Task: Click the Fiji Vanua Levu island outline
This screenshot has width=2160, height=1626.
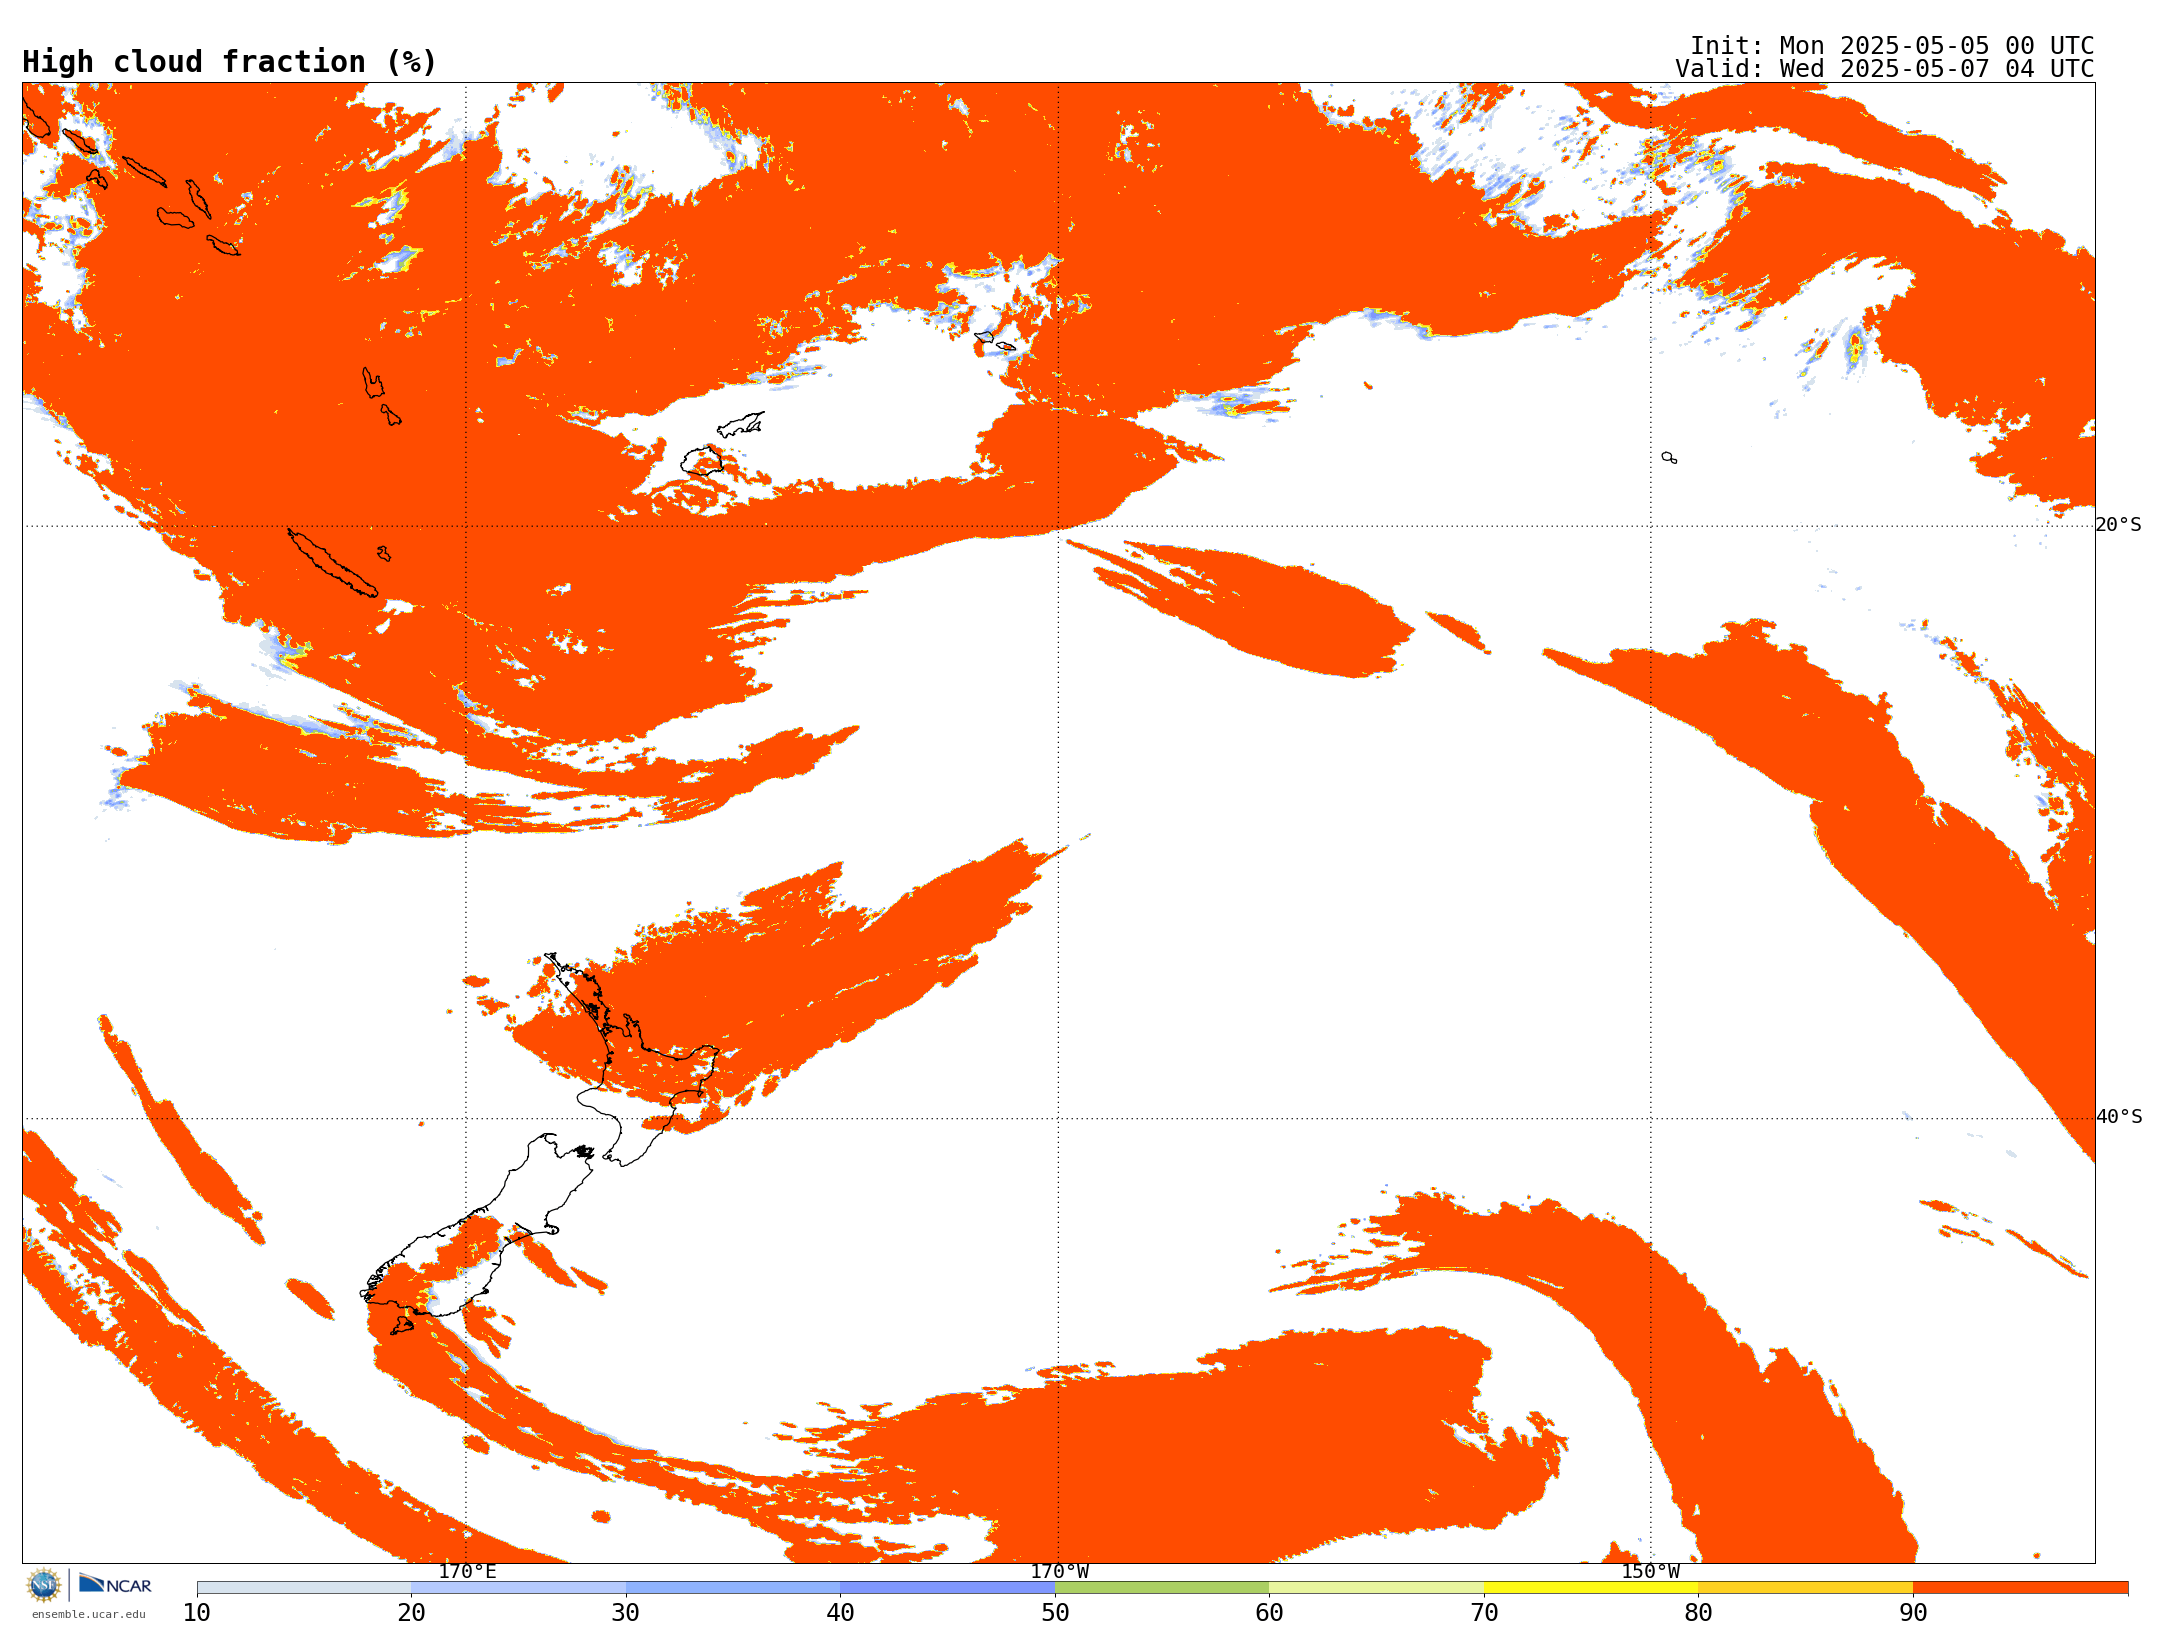Action: [741, 424]
